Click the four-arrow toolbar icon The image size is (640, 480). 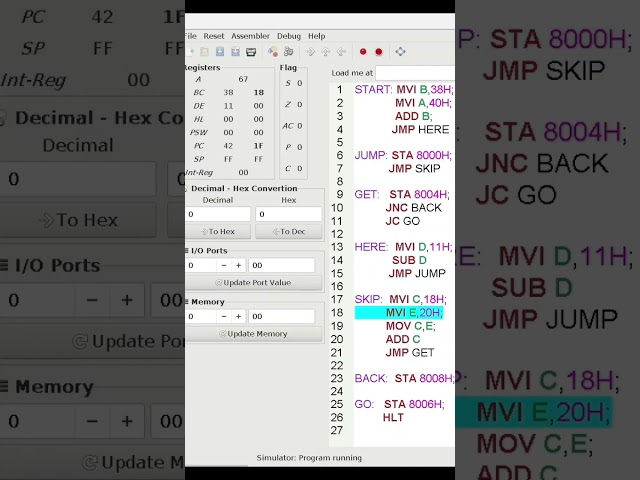(400, 52)
